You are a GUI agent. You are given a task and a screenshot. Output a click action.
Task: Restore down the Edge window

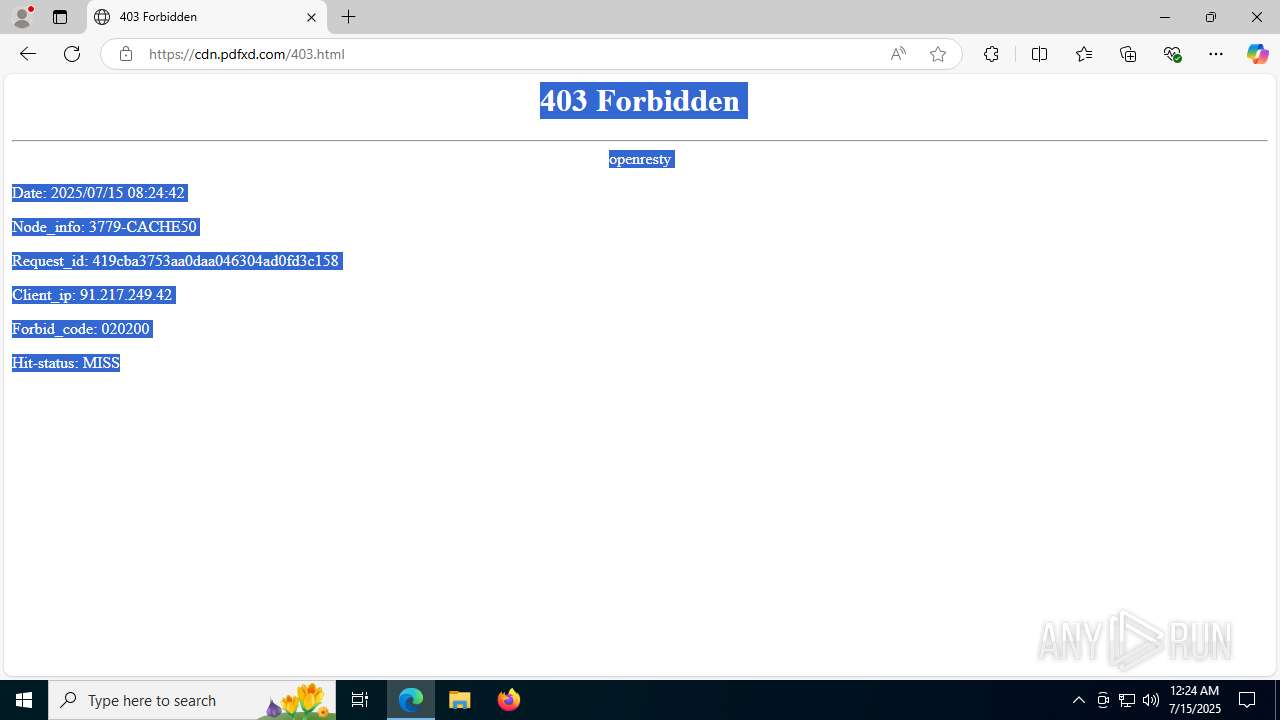click(x=1211, y=17)
